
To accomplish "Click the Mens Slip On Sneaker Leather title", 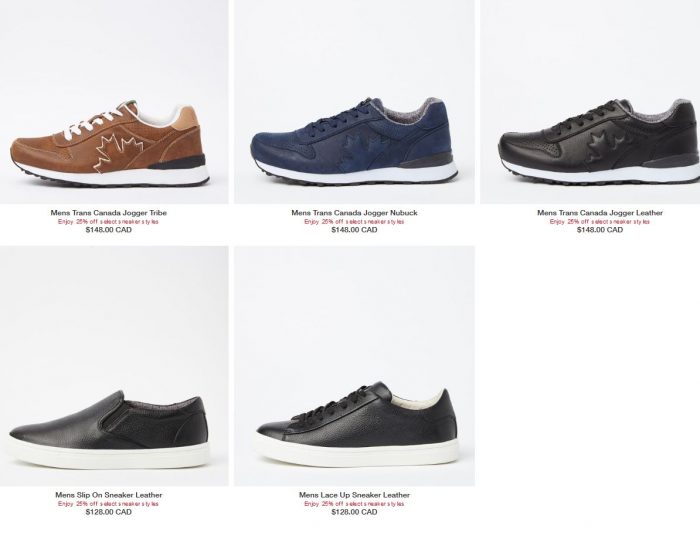I will (108, 495).
